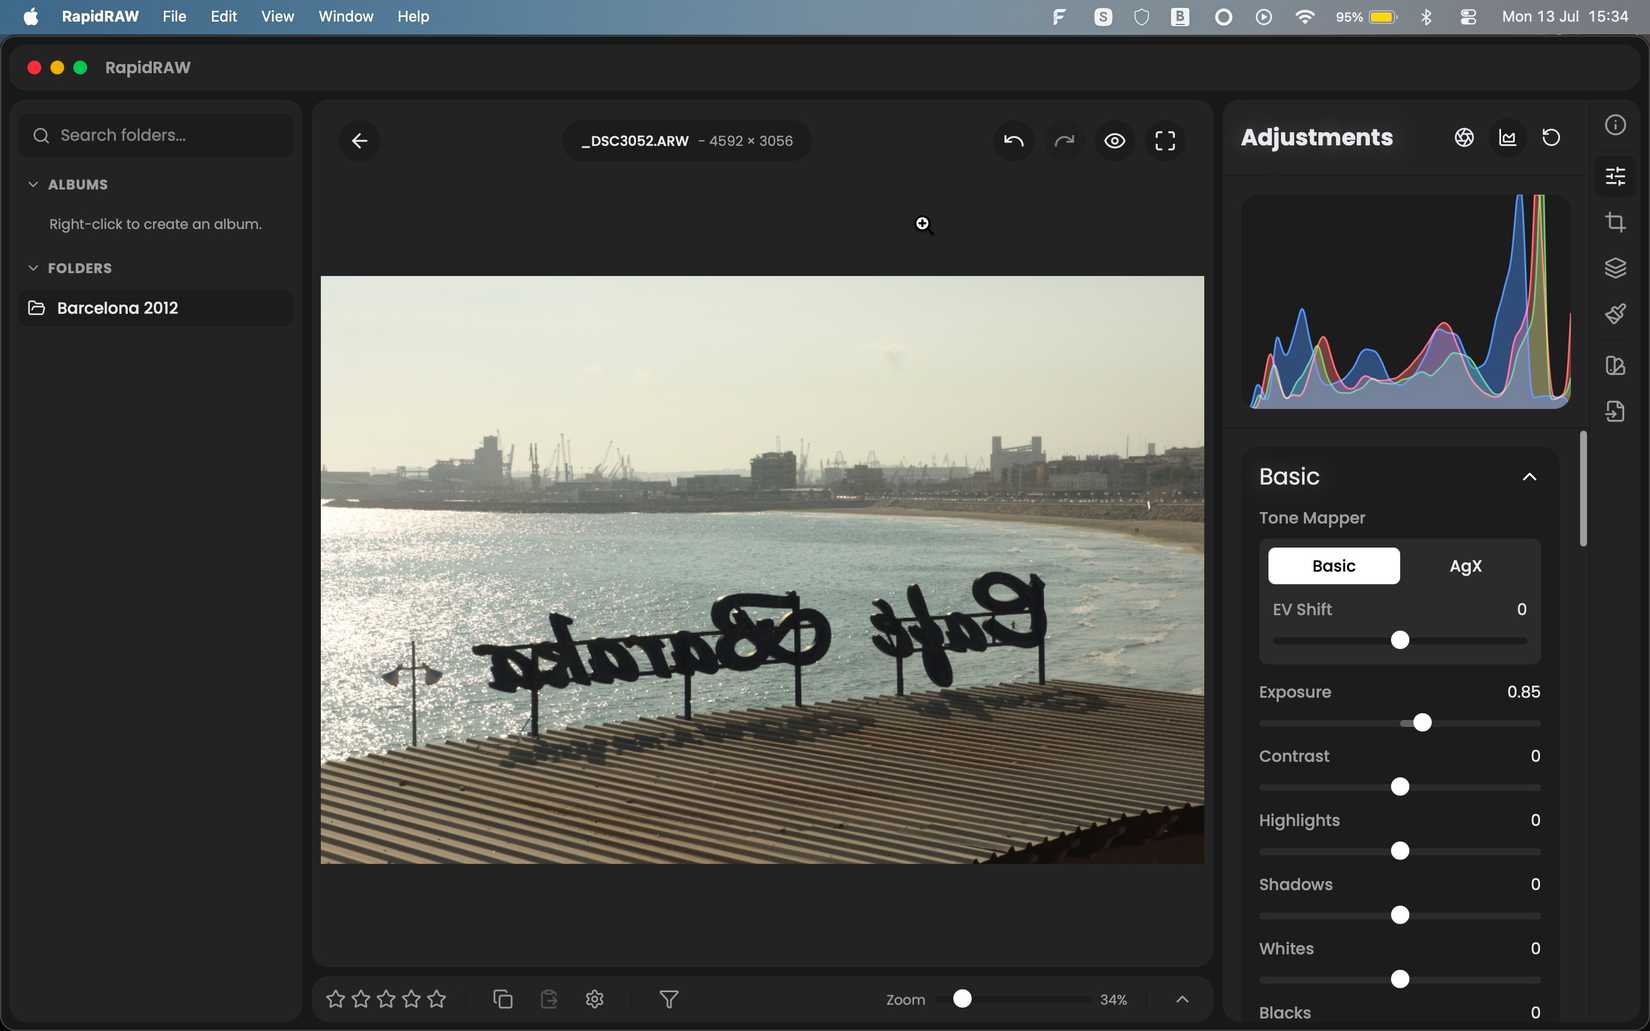Open the Crop tool panel
Image resolution: width=1650 pixels, height=1031 pixels.
[1615, 222]
